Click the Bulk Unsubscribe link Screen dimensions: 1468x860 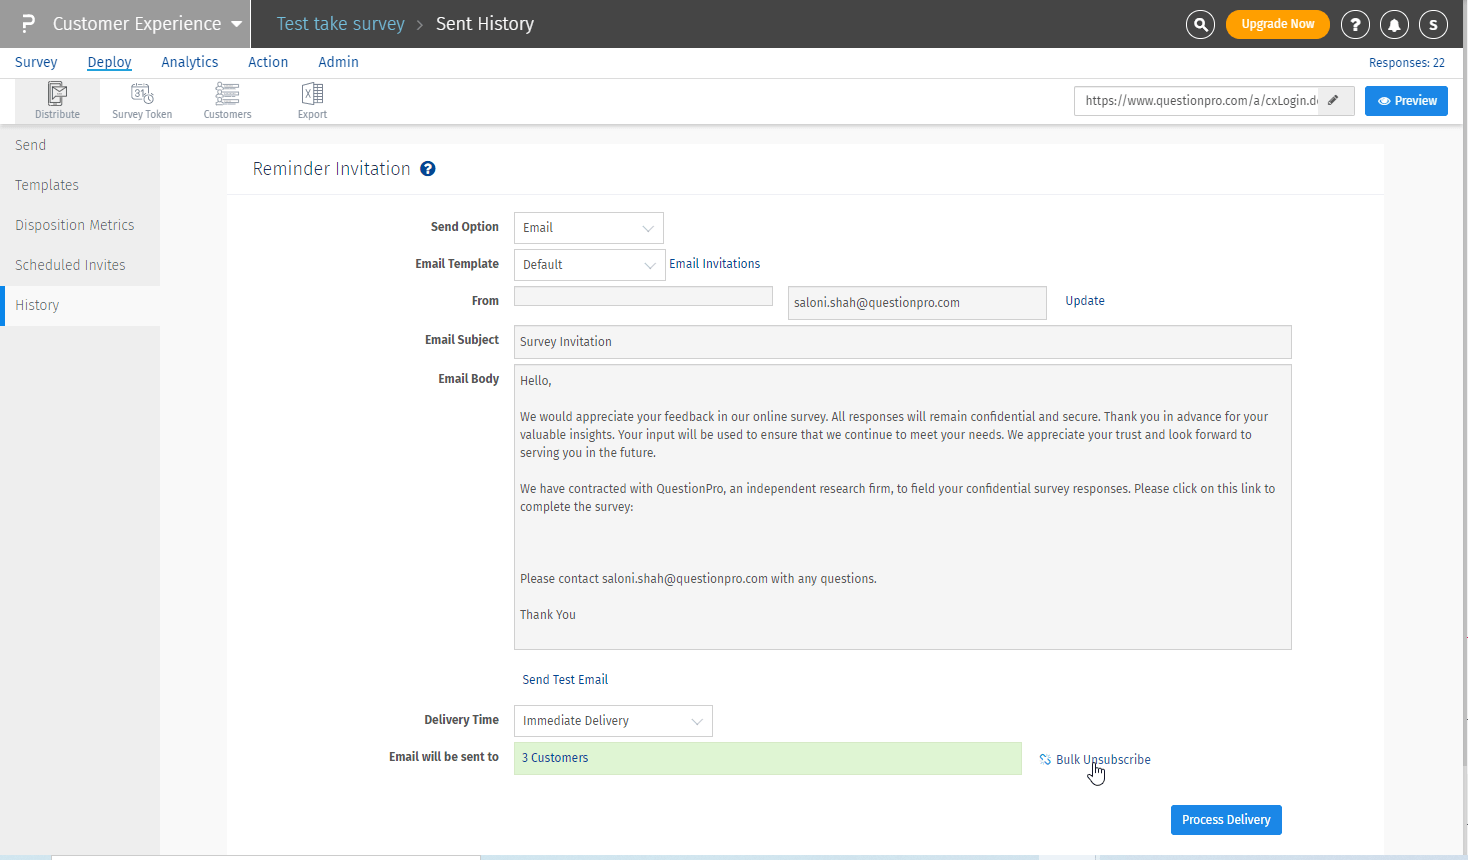point(1102,760)
